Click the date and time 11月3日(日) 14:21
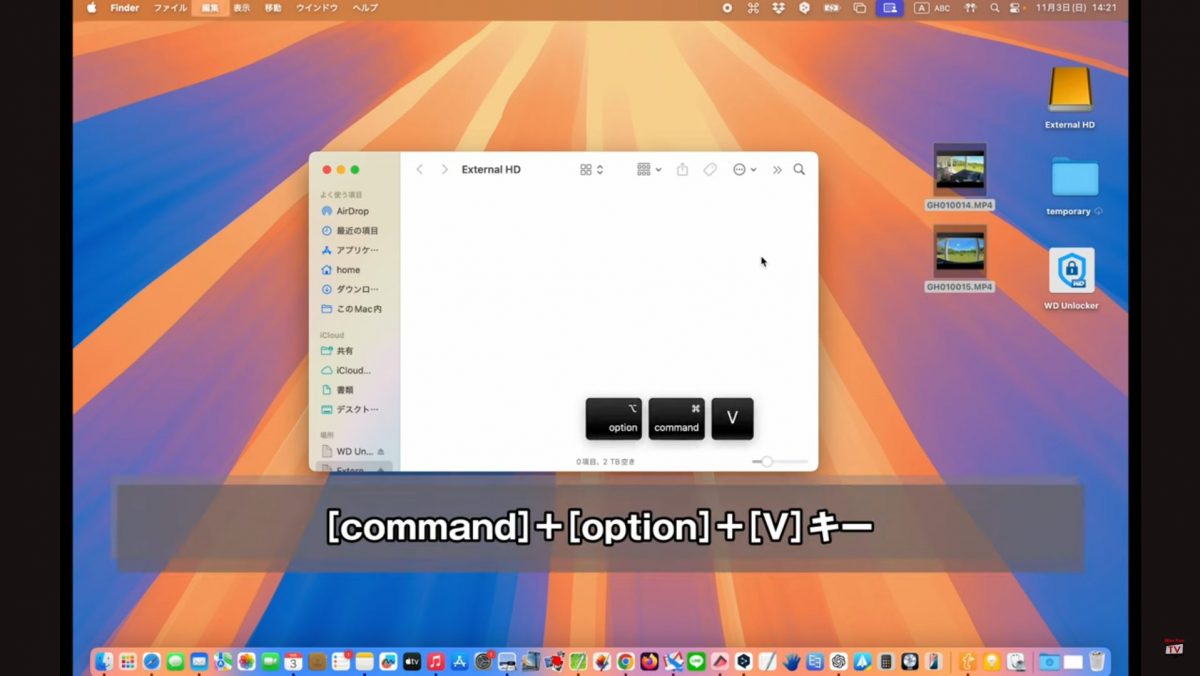This screenshot has height=676, width=1200. [1074, 8]
